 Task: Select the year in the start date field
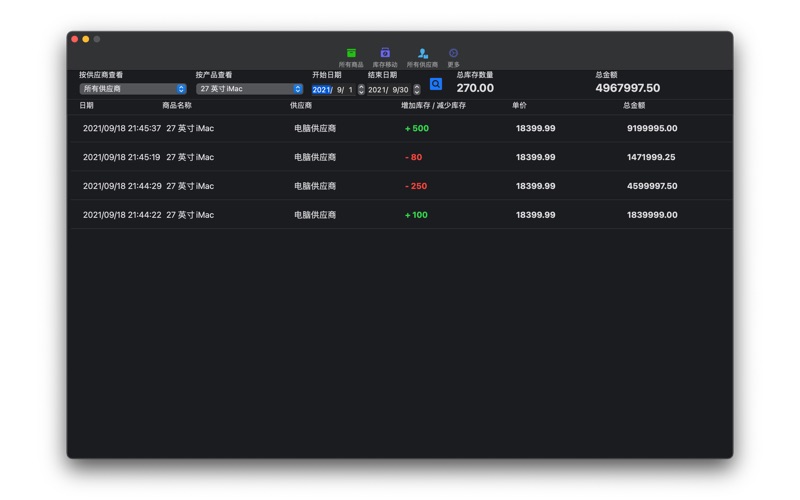pyautogui.click(x=321, y=90)
